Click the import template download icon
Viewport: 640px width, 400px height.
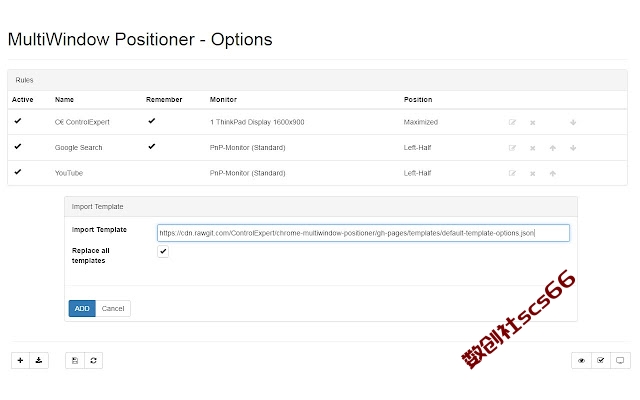point(39,360)
